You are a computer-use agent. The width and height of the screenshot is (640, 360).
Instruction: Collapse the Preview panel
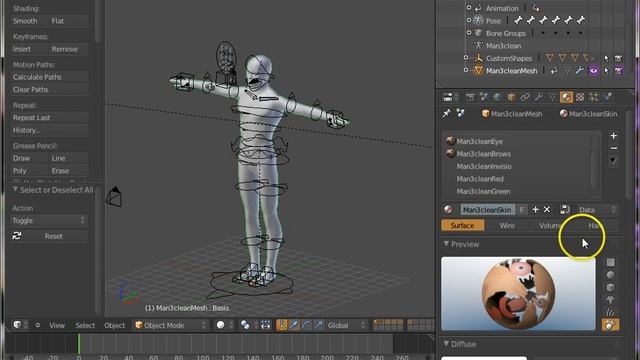click(446, 244)
